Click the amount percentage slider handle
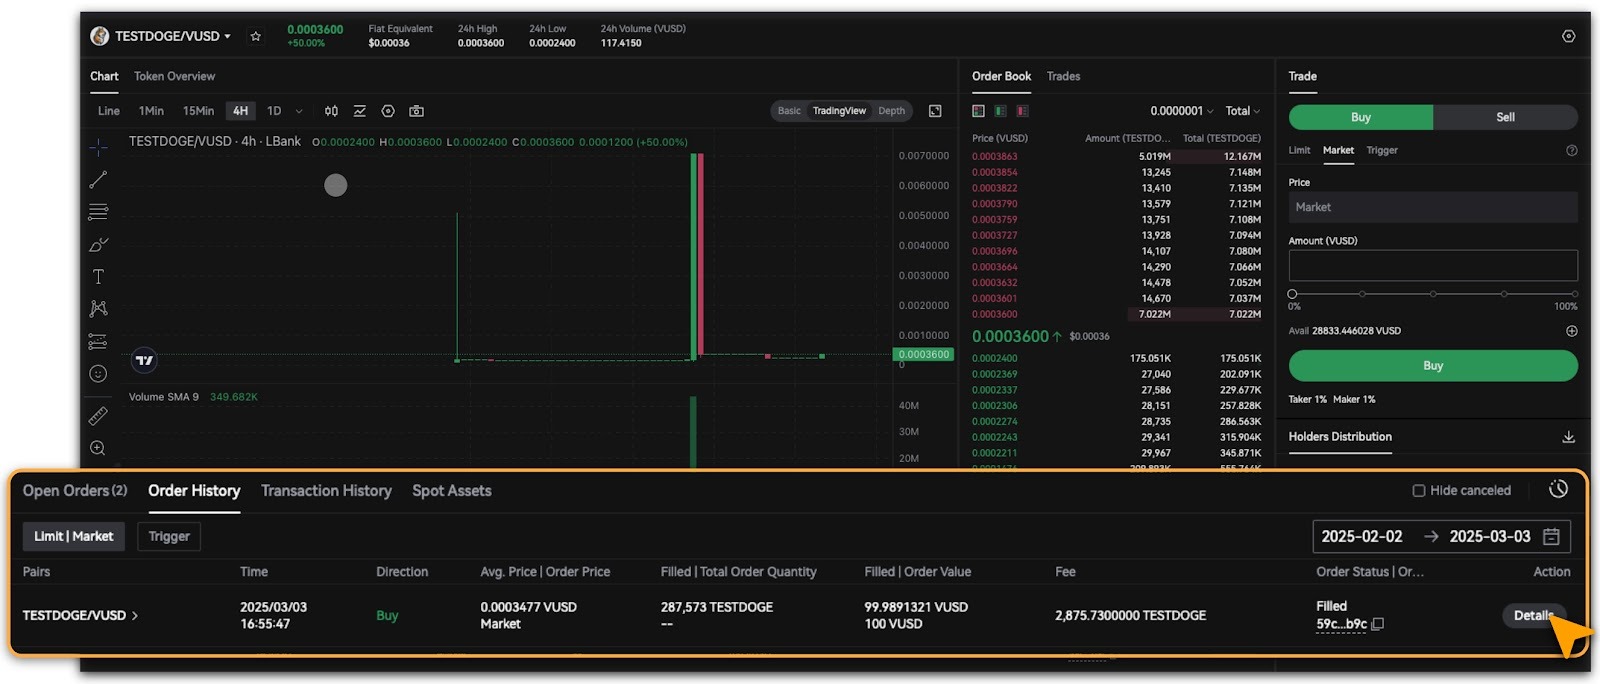The width and height of the screenshot is (1600, 684). point(1292,294)
